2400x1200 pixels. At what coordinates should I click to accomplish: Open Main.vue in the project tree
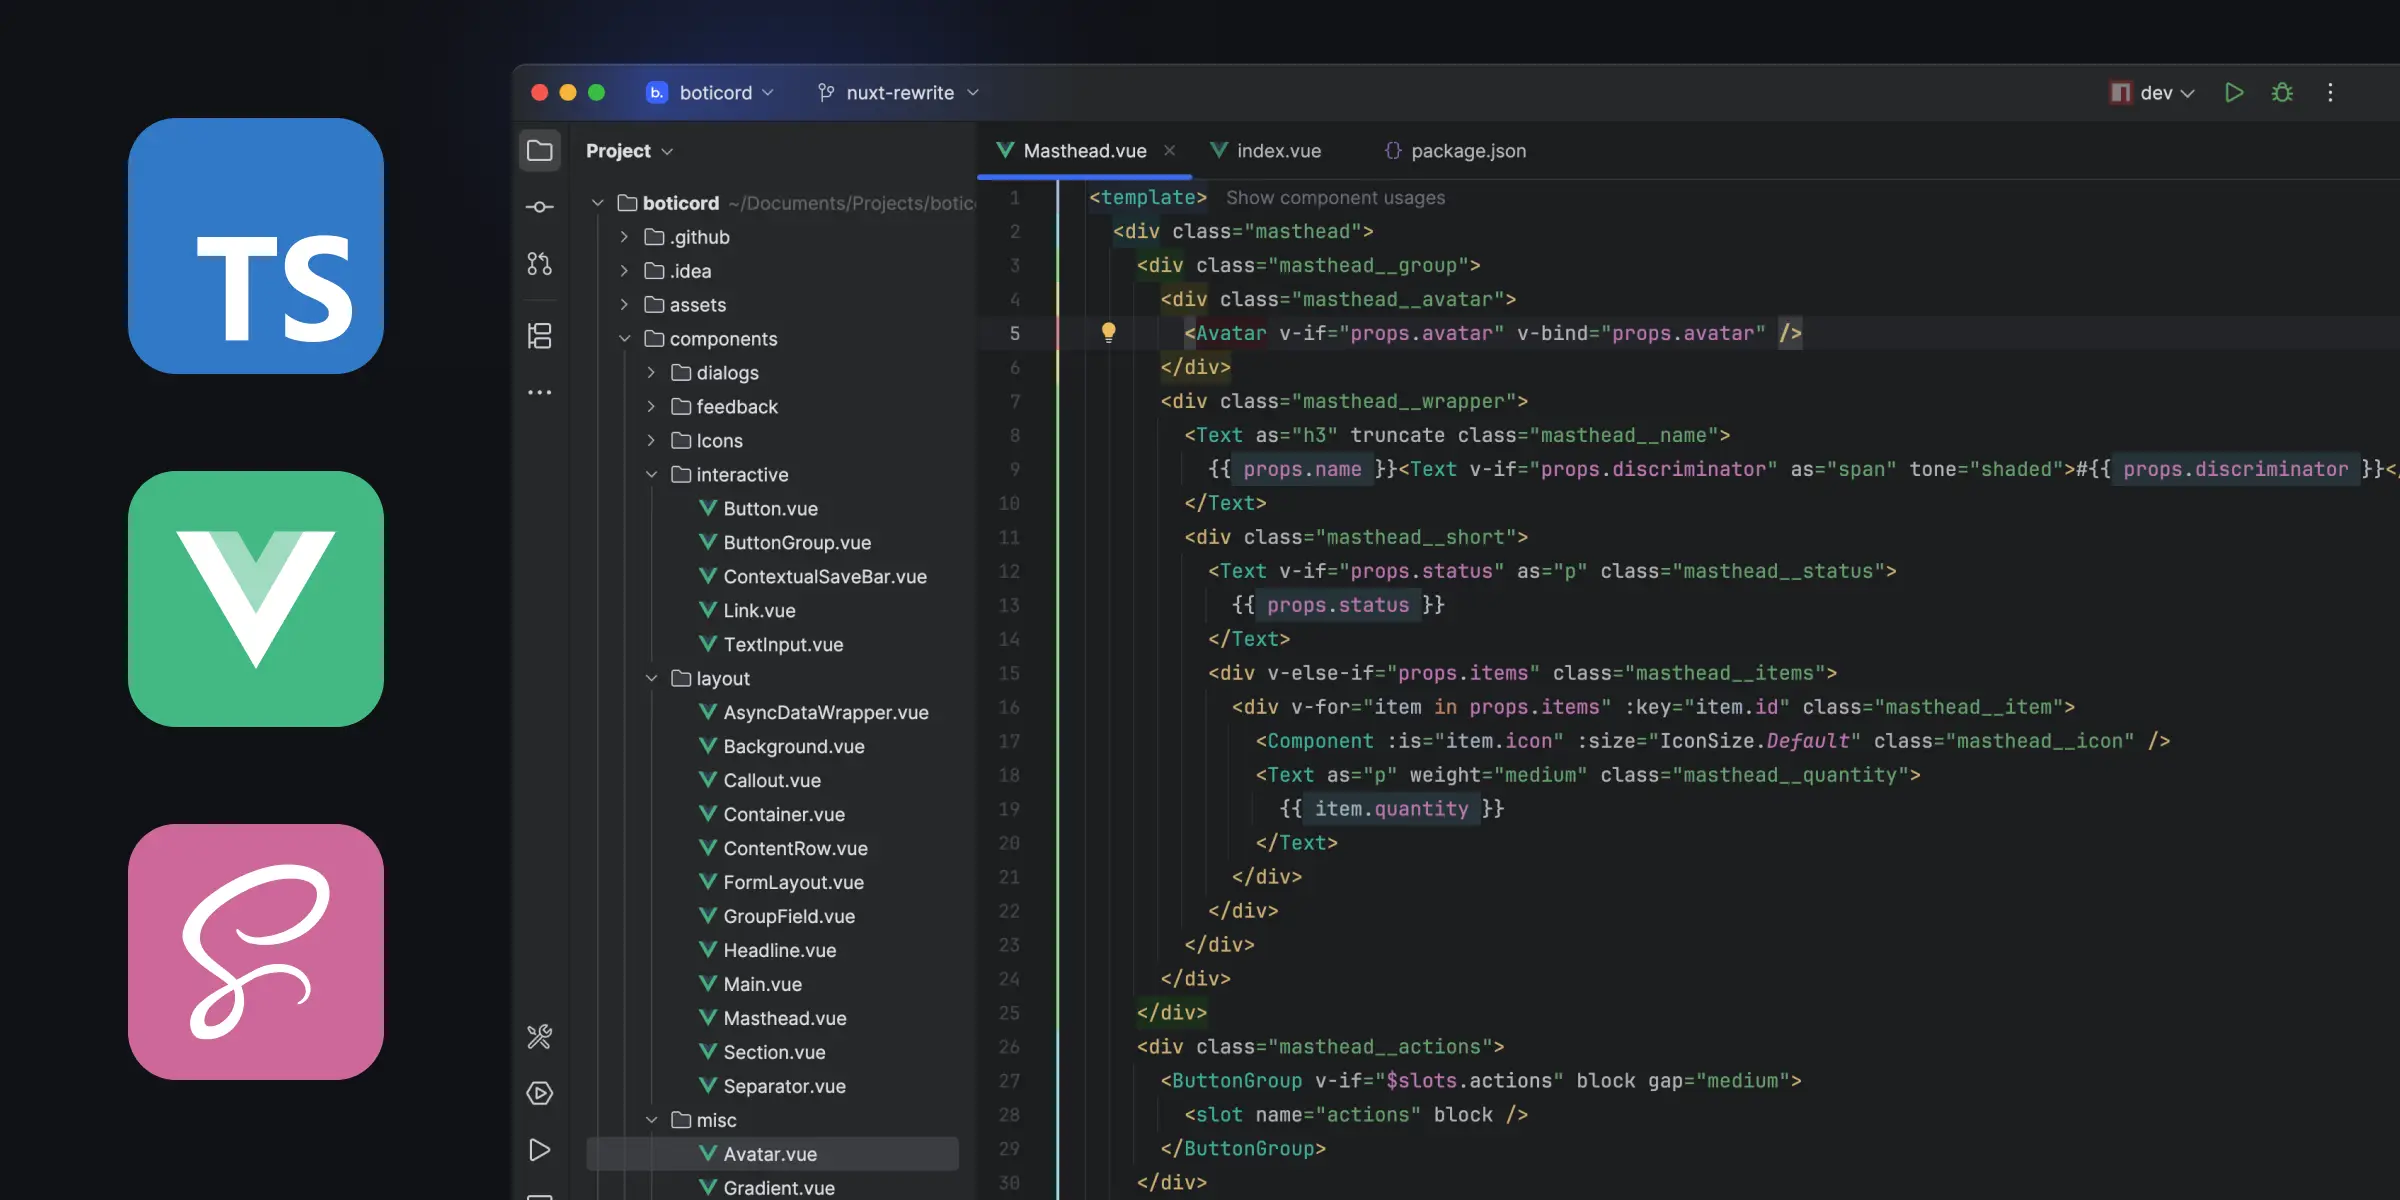pyautogui.click(x=750, y=985)
